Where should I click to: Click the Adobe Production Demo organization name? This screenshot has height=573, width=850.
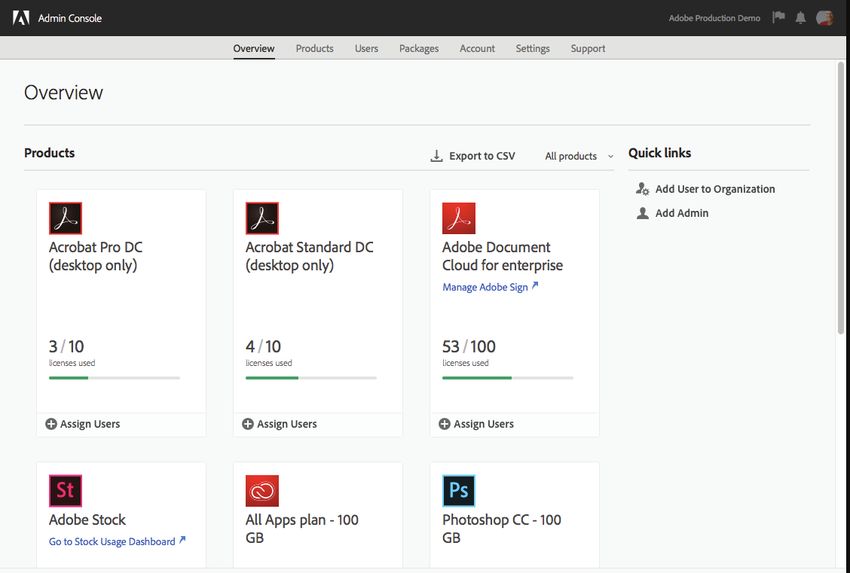tap(714, 18)
